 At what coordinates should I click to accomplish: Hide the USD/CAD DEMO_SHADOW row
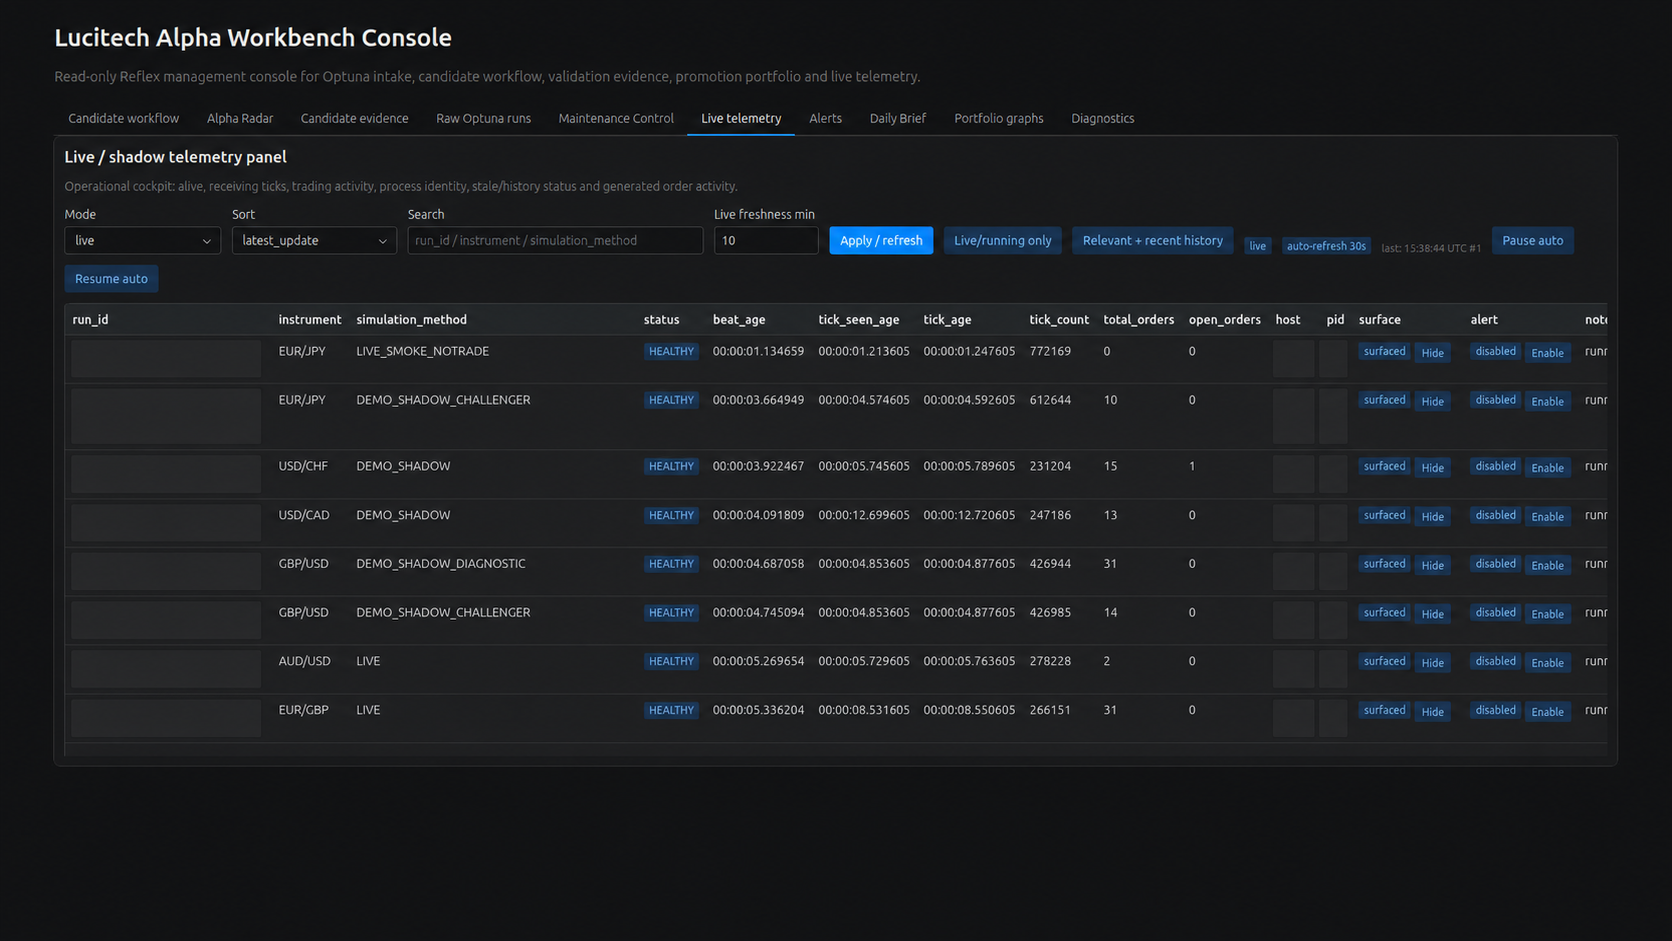[1432, 517]
